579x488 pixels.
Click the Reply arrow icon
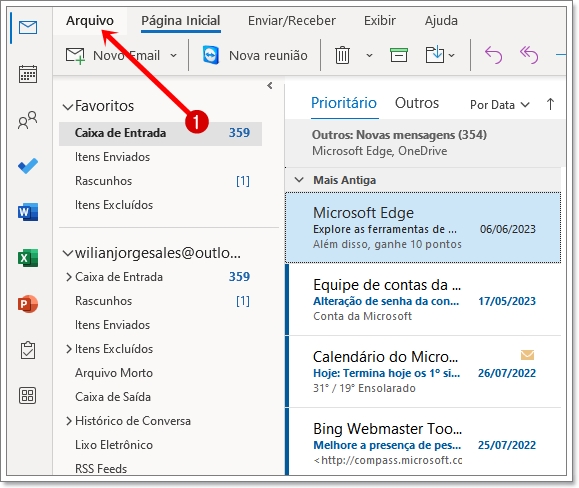pyautogui.click(x=493, y=55)
